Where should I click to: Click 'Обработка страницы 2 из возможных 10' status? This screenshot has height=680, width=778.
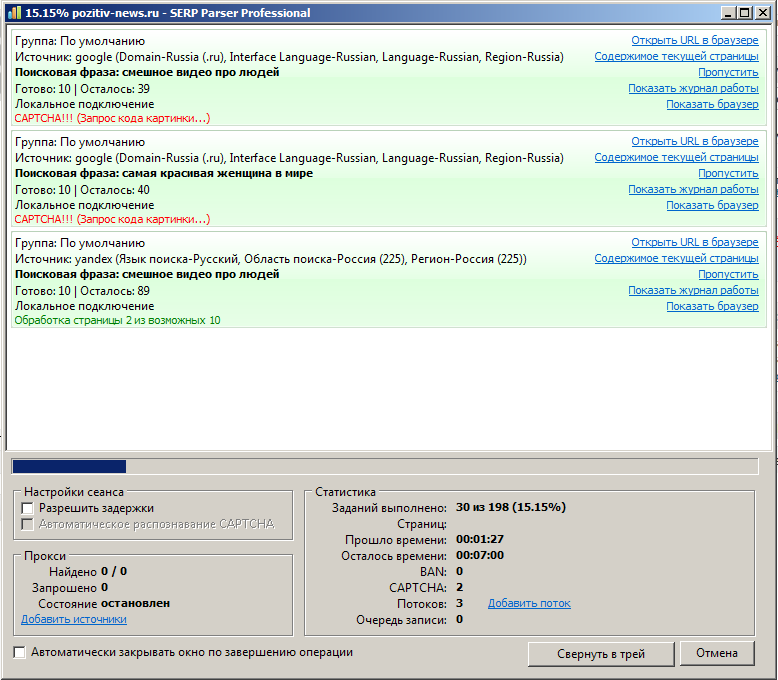tap(117, 320)
